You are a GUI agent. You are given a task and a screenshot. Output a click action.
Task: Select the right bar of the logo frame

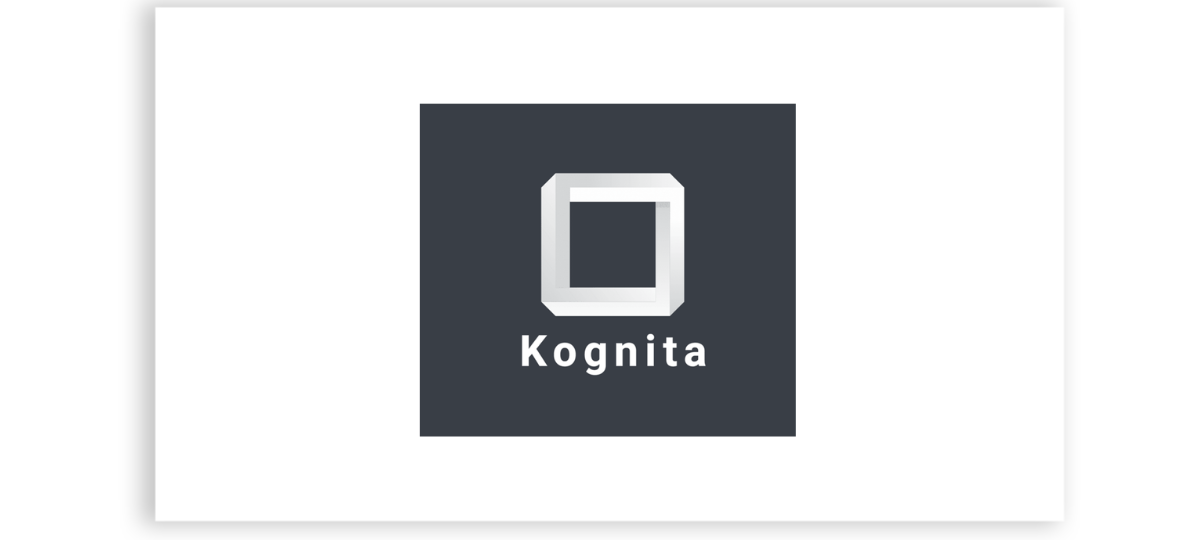click(x=670, y=245)
